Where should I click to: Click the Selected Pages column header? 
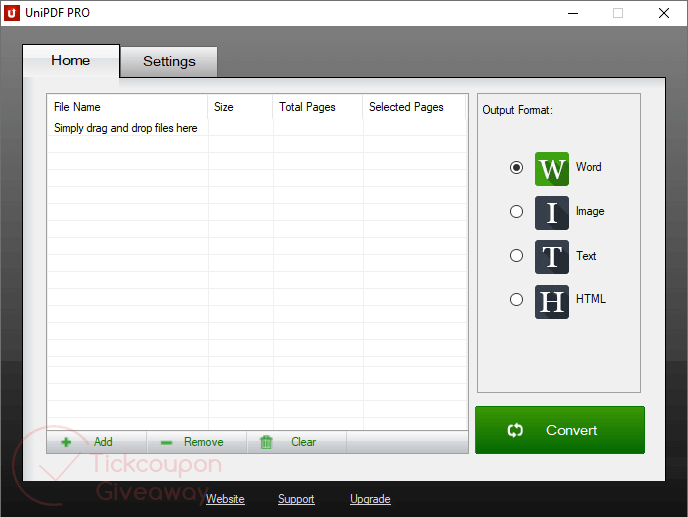[x=414, y=107]
